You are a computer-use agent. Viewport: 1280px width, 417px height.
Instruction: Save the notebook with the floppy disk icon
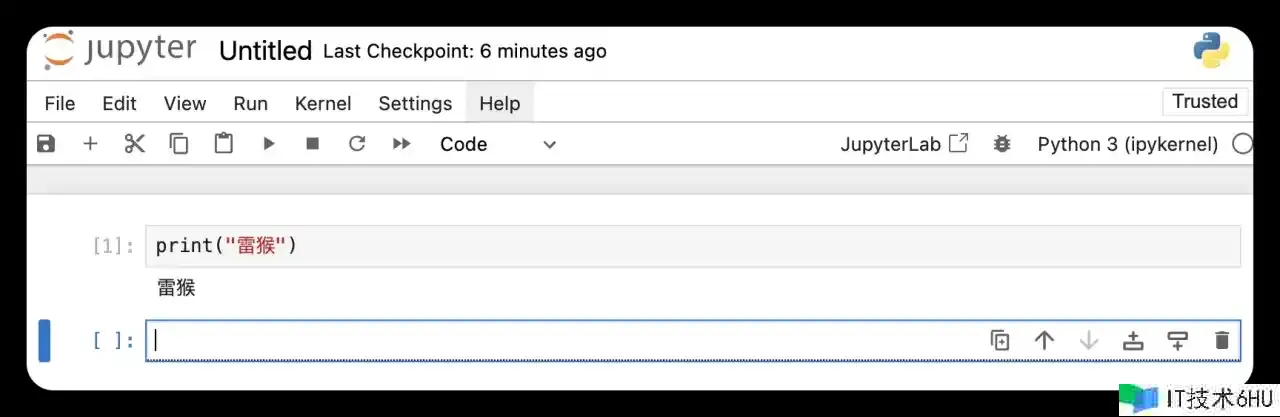(46, 144)
